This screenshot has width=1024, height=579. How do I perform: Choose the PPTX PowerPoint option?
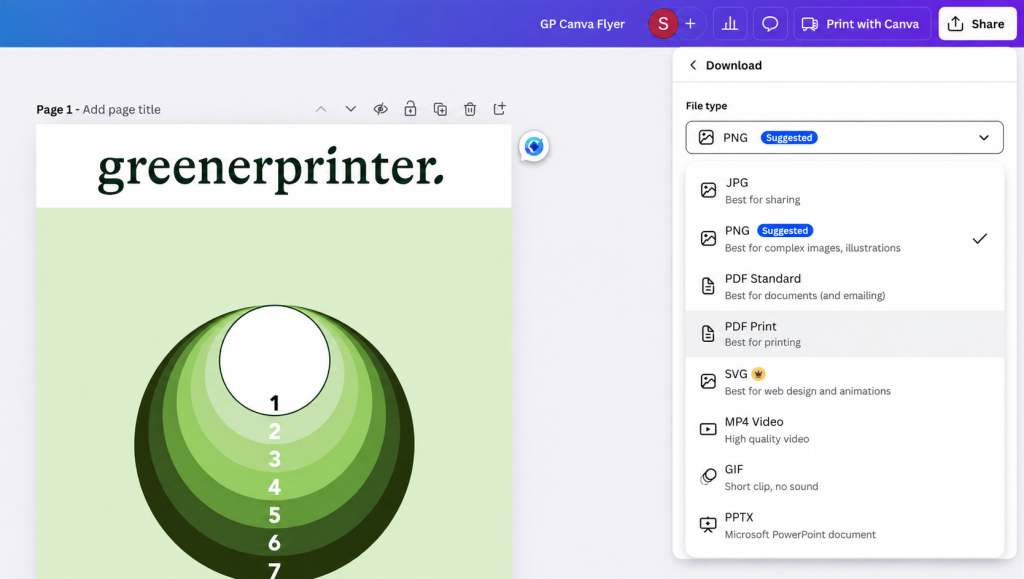[x=844, y=525]
